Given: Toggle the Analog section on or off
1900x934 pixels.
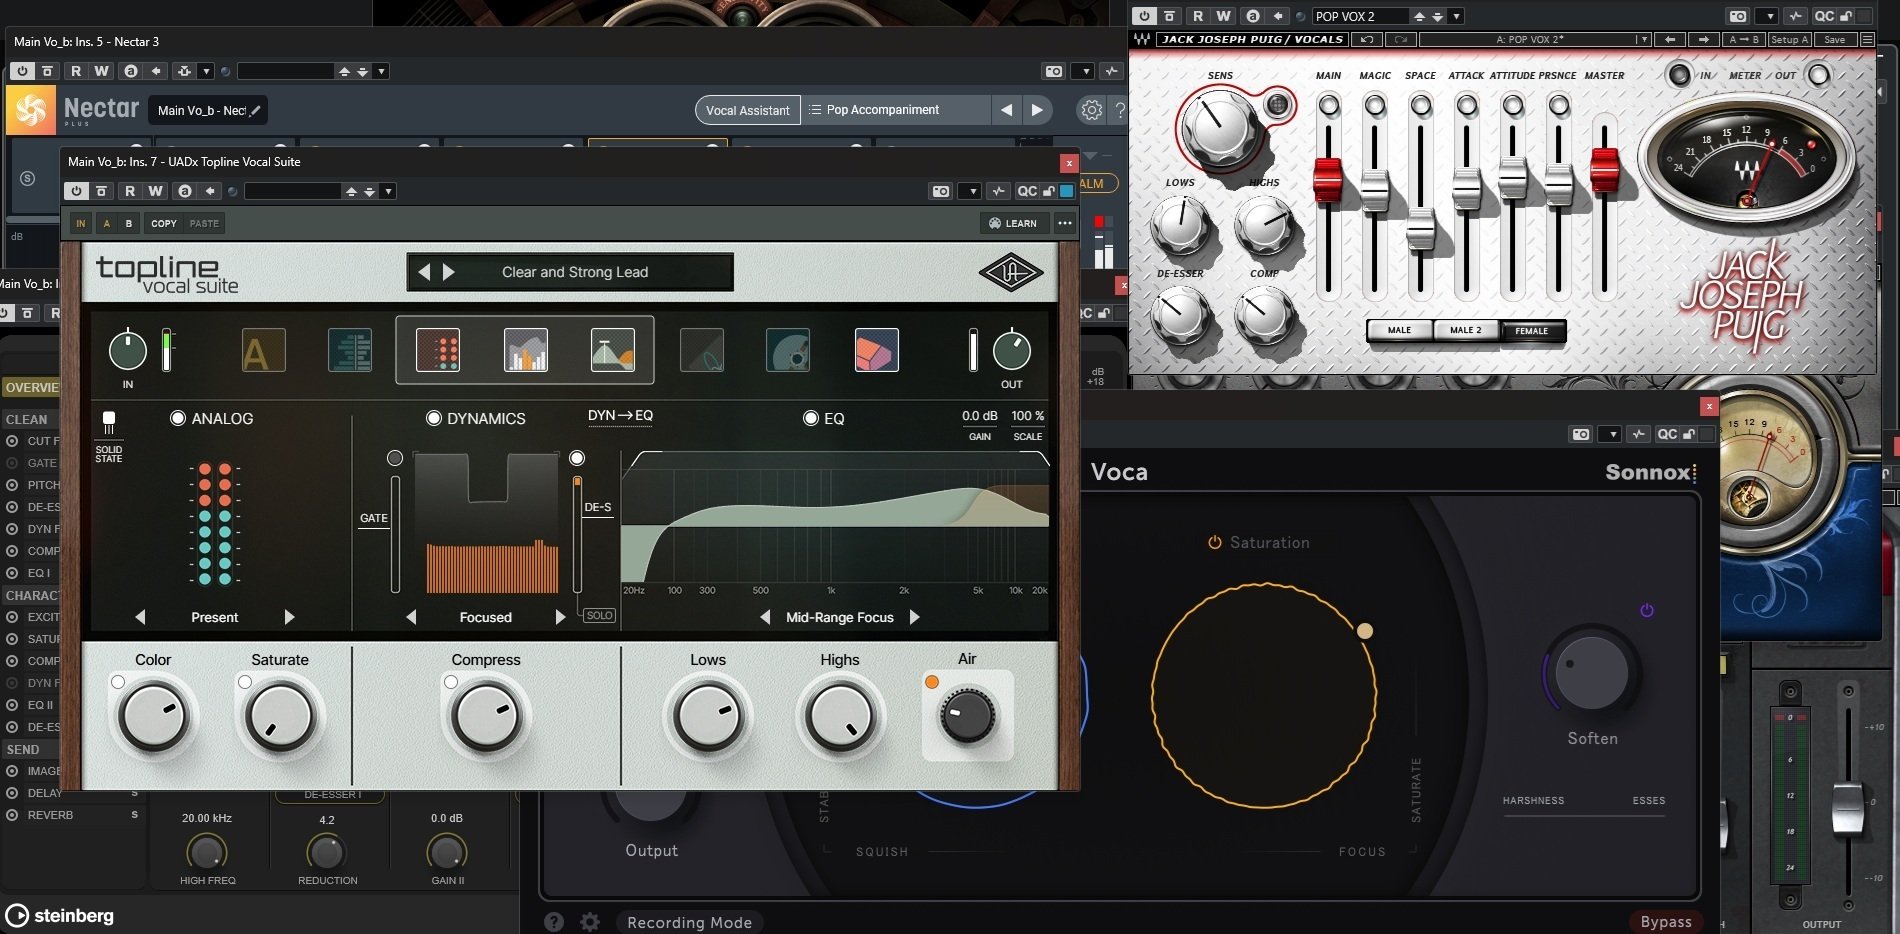Looking at the screenshot, I should pos(178,418).
